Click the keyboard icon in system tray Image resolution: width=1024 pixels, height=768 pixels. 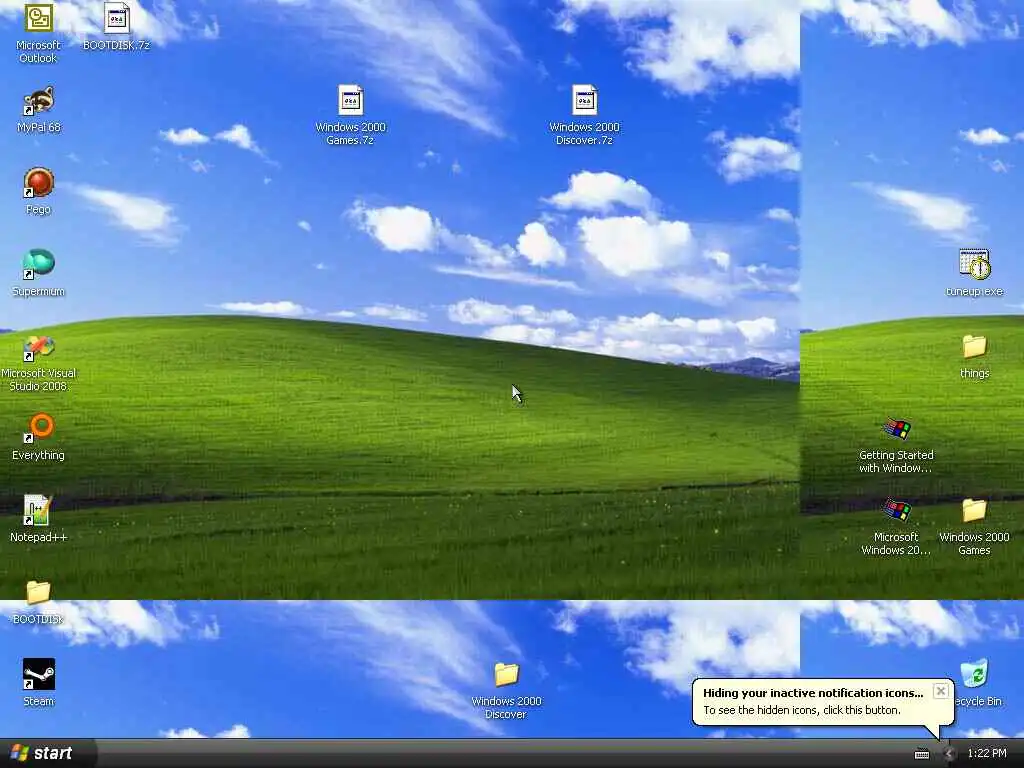[x=922, y=754]
